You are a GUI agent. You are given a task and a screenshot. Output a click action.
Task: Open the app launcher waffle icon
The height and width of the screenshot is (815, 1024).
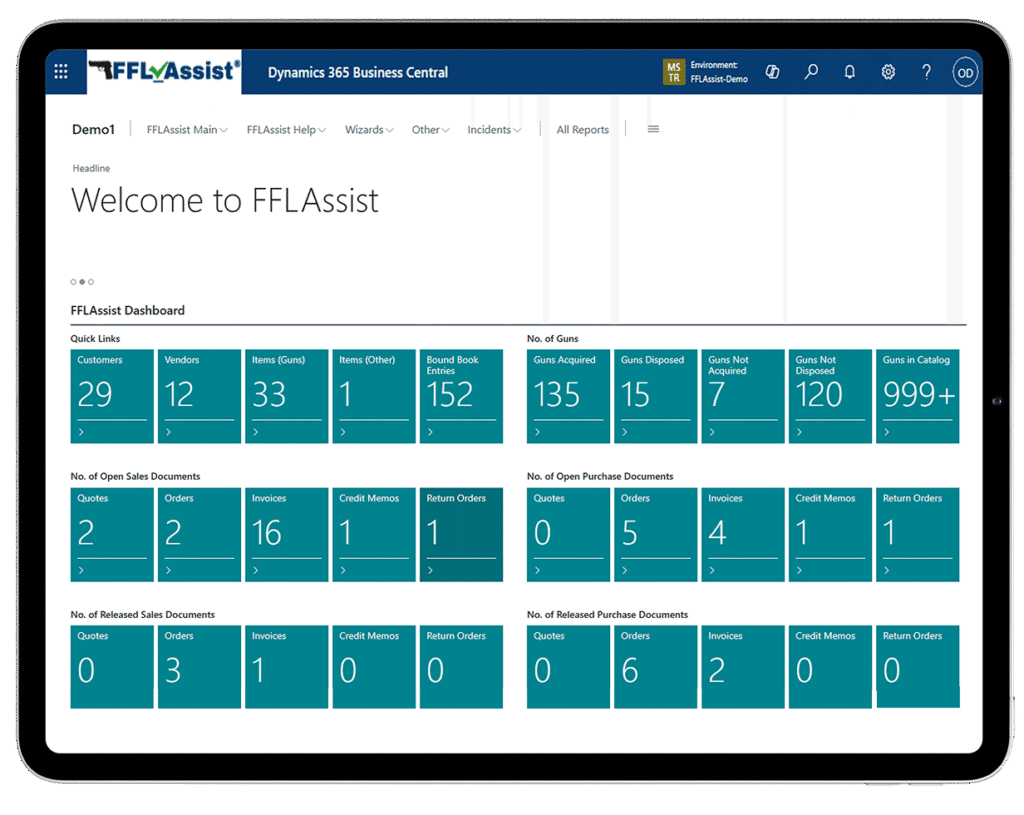[x=61, y=72]
